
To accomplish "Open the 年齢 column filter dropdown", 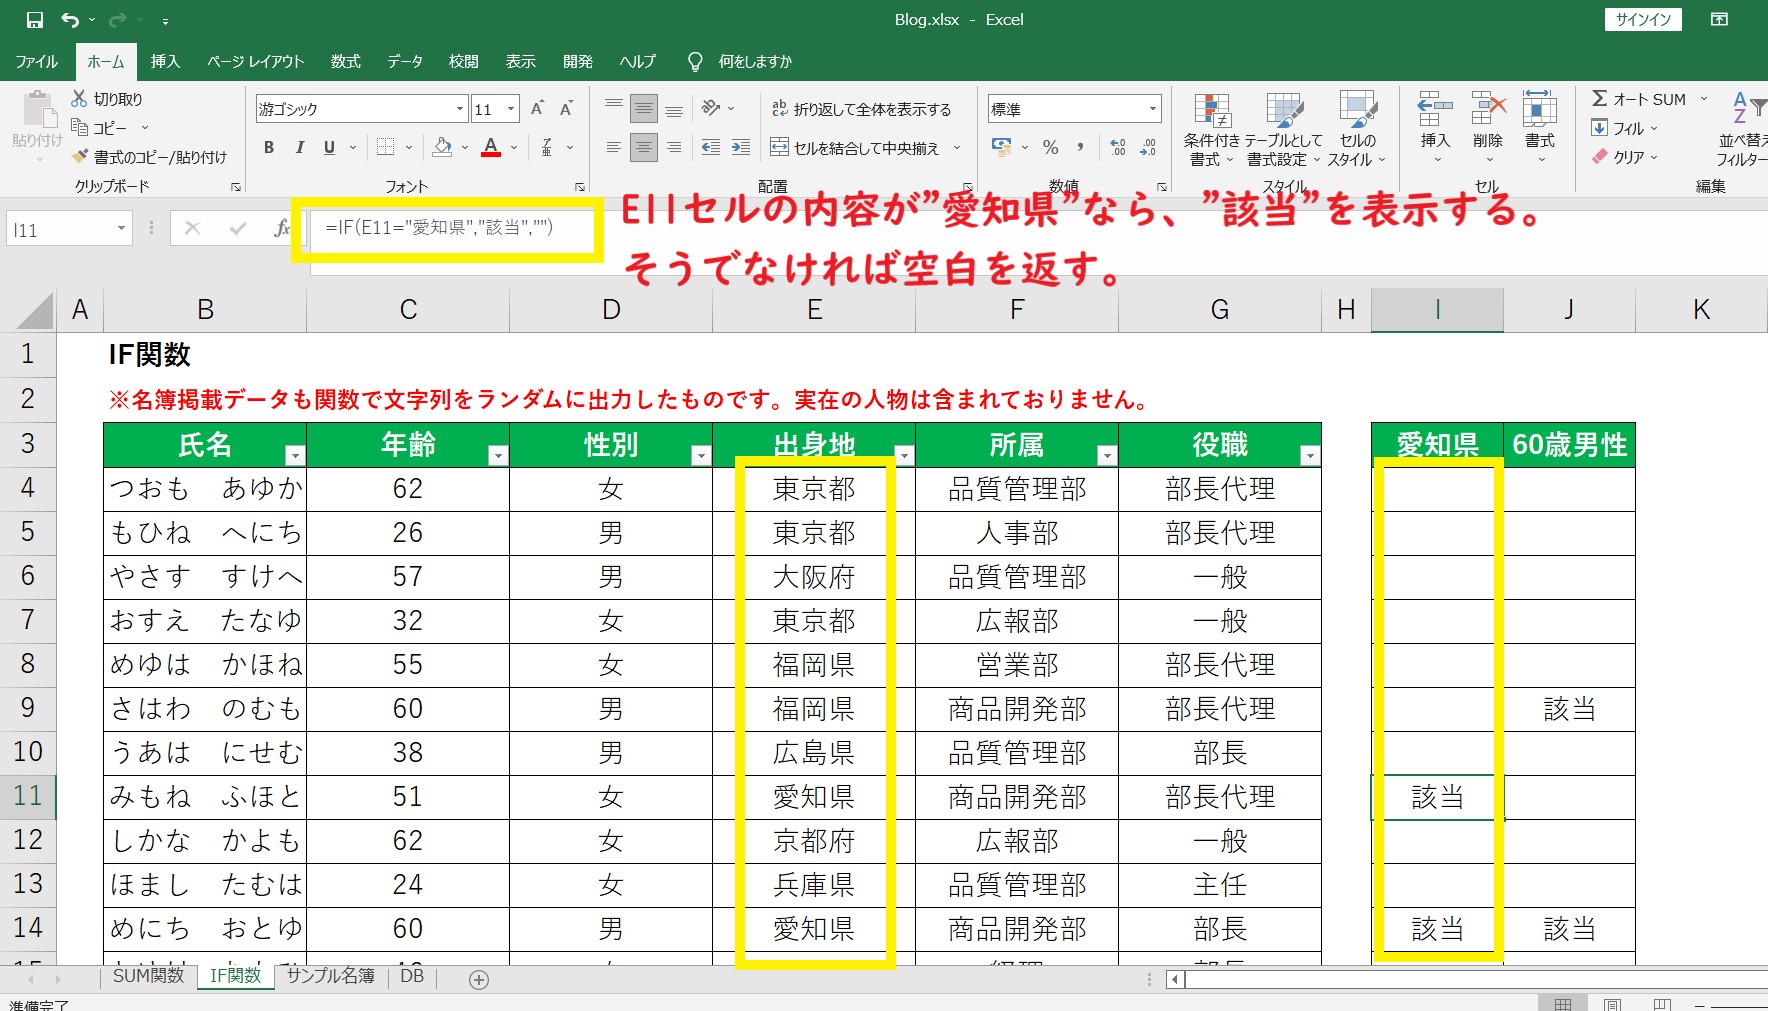I will pos(497,456).
